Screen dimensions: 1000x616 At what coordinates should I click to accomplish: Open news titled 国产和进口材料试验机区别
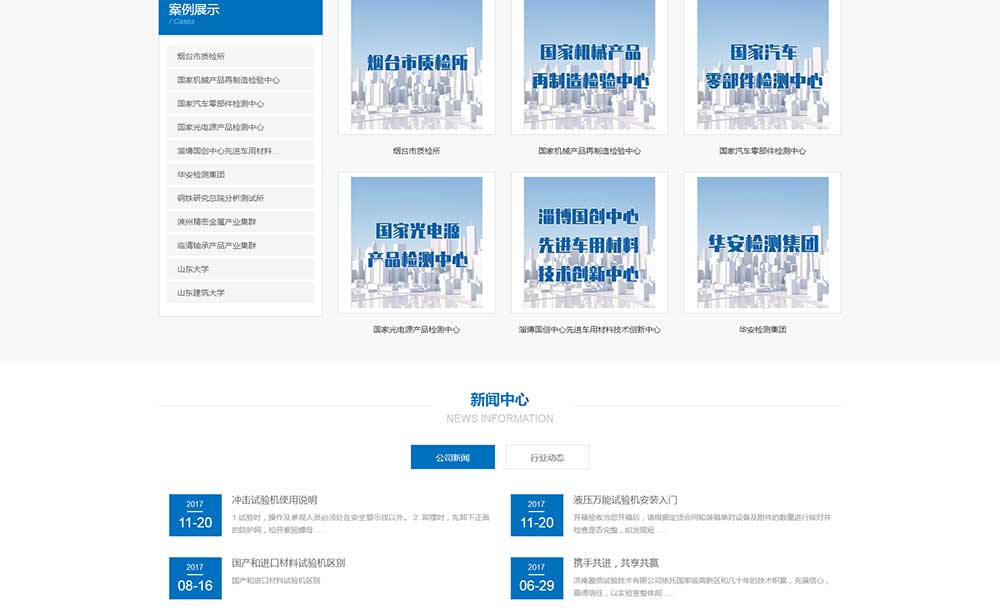pos(288,563)
